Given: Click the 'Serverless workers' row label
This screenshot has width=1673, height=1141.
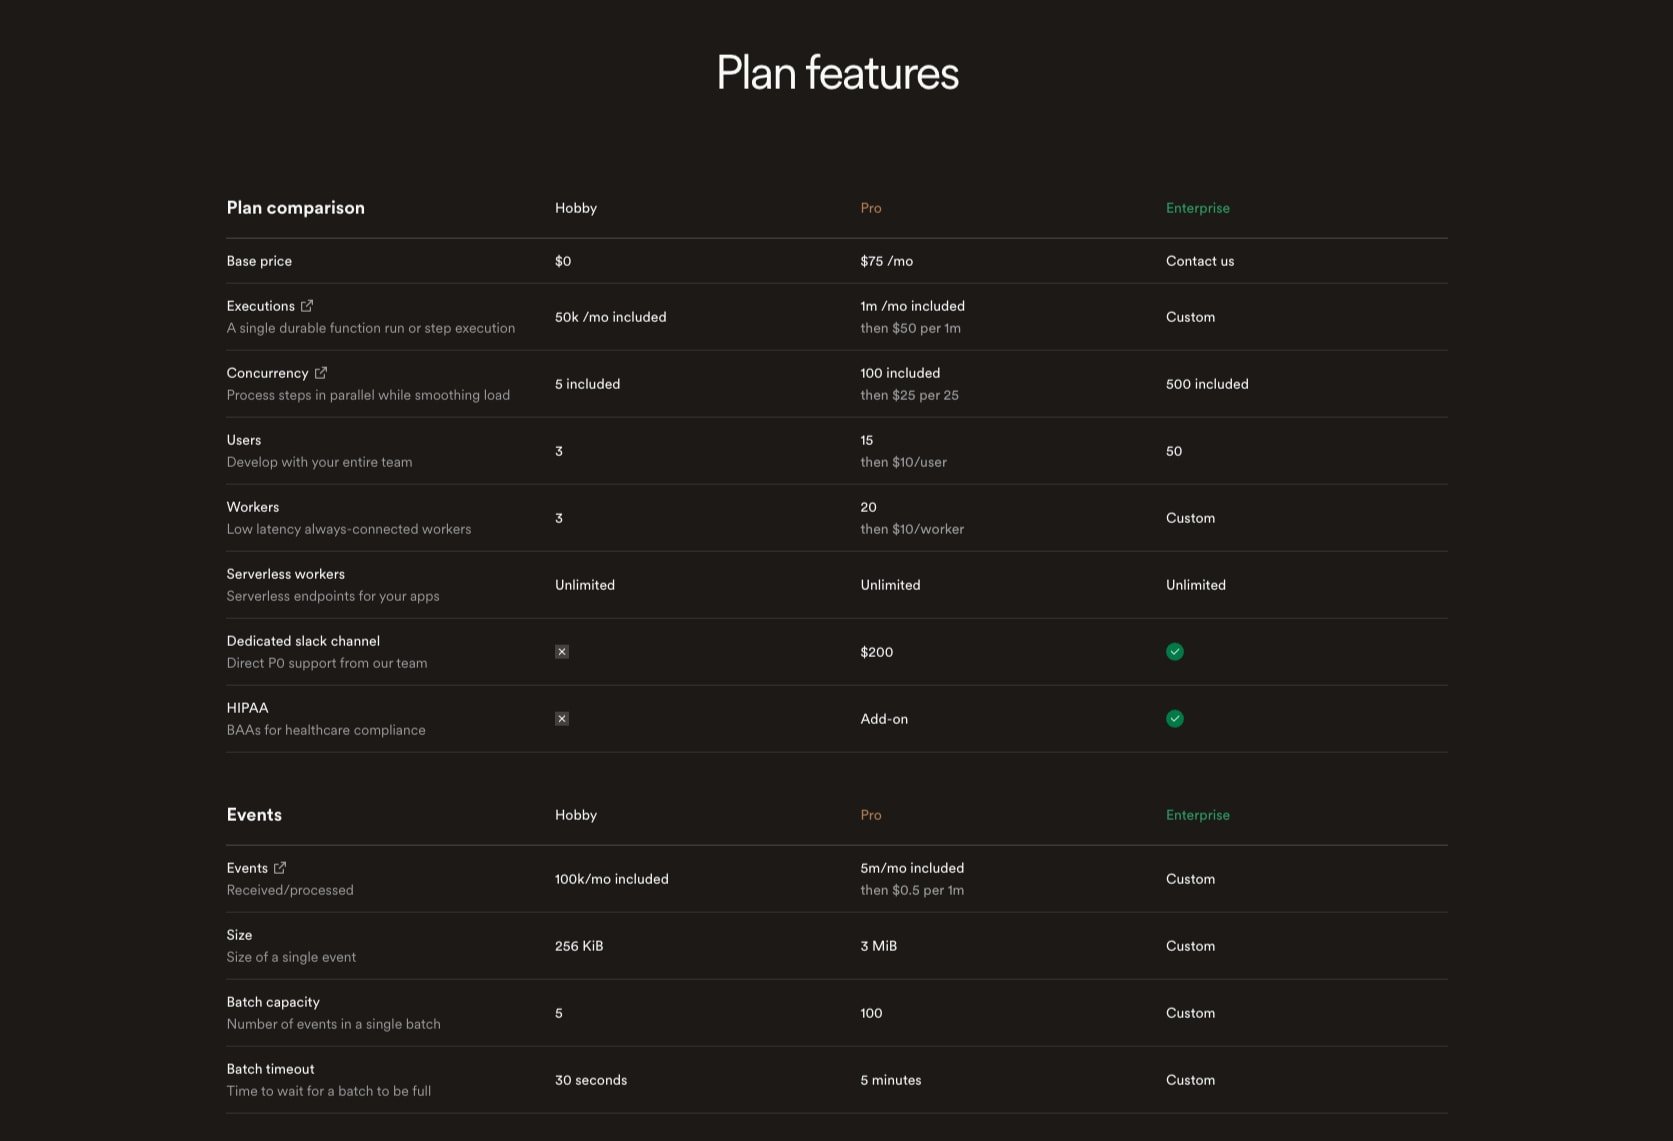Looking at the screenshot, I should pyautogui.click(x=286, y=574).
